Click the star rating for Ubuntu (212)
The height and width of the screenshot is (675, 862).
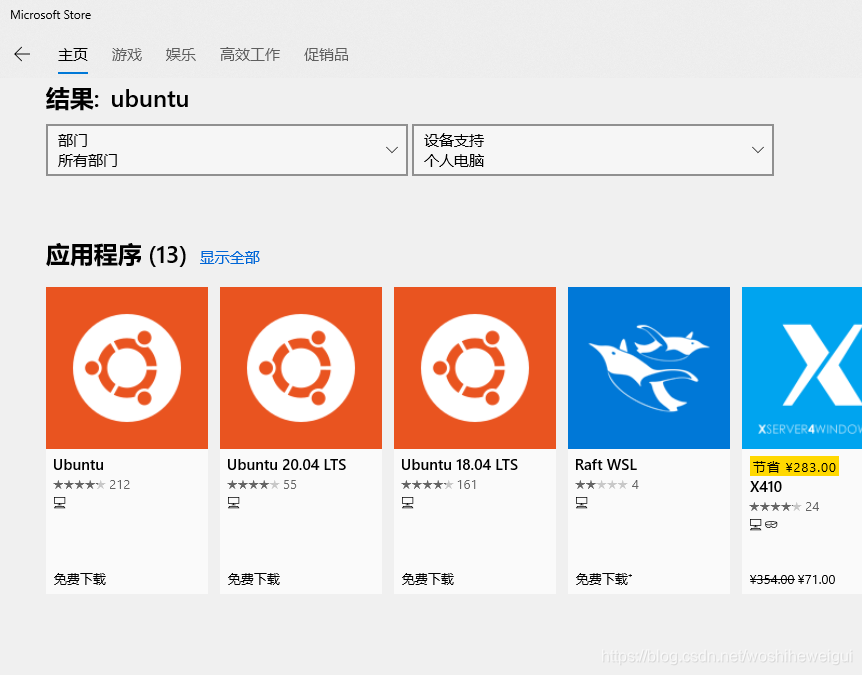point(79,485)
